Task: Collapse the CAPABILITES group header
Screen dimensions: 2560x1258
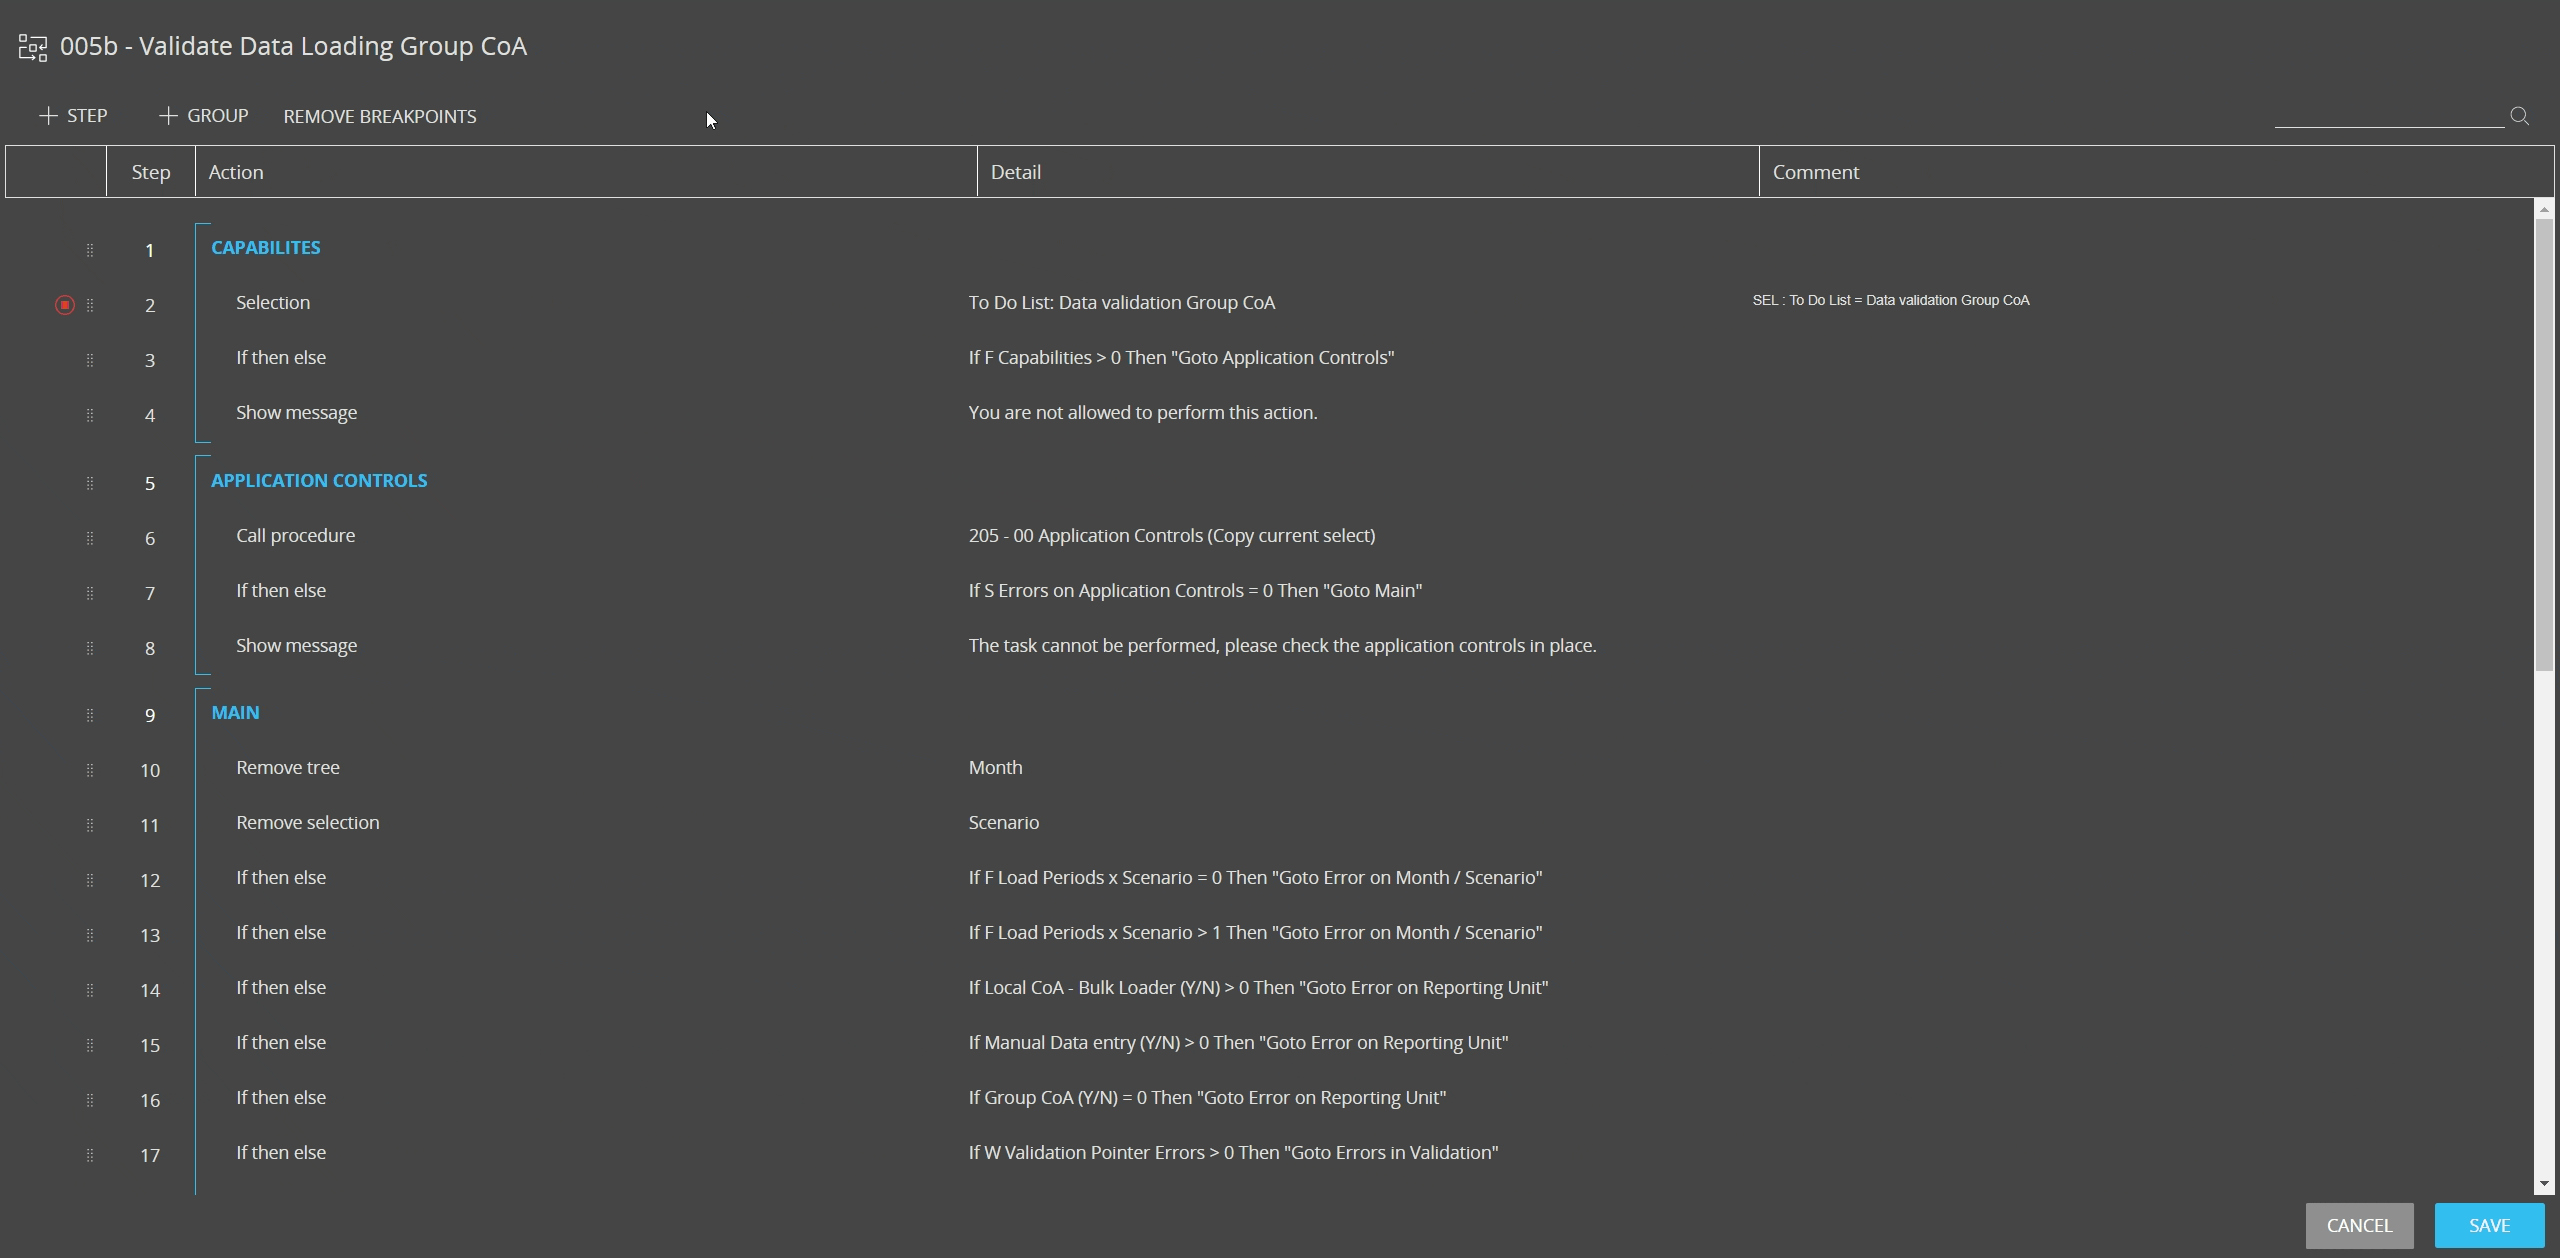Action: (265, 248)
